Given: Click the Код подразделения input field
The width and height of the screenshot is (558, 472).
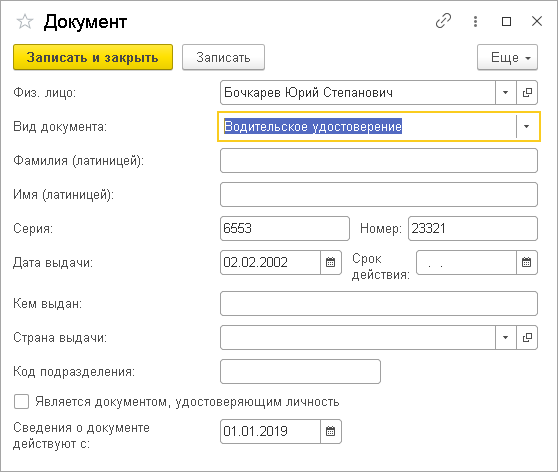Looking at the screenshot, I should pos(300,371).
